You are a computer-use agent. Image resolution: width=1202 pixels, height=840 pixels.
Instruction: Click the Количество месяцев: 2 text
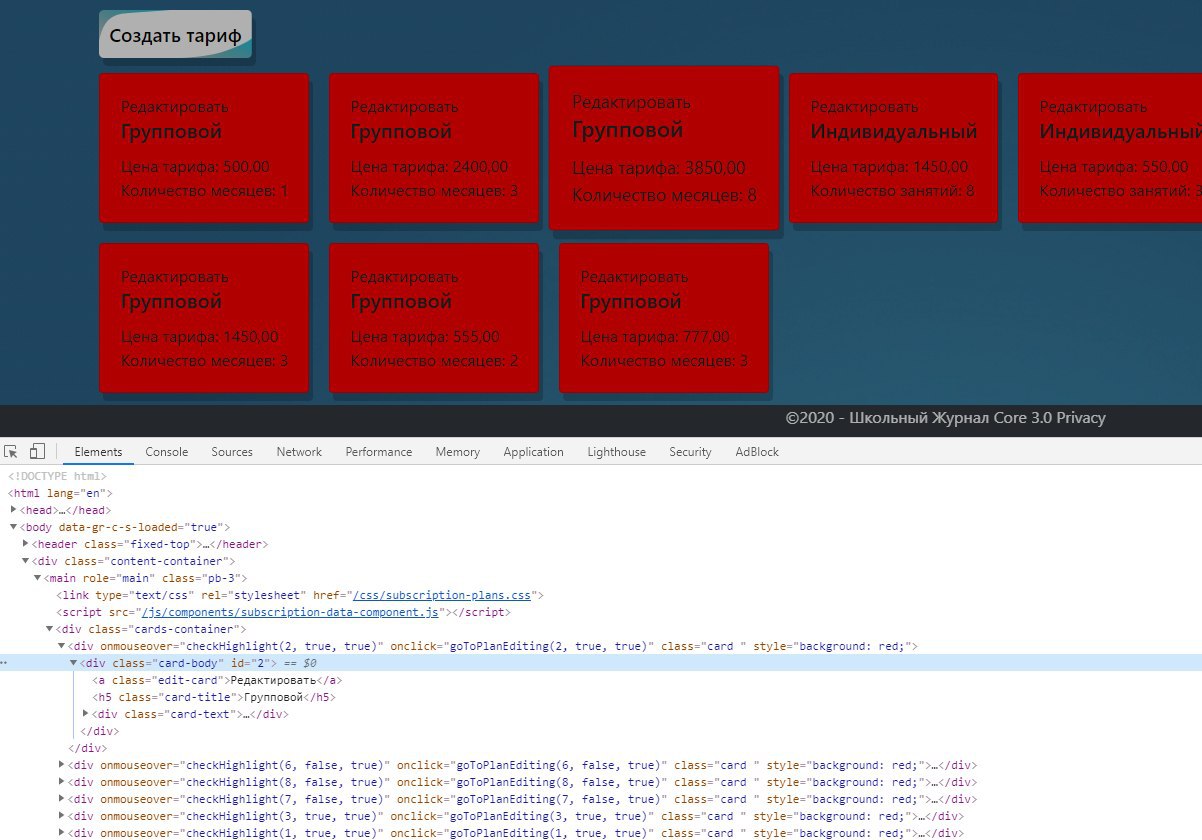(434, 360)
